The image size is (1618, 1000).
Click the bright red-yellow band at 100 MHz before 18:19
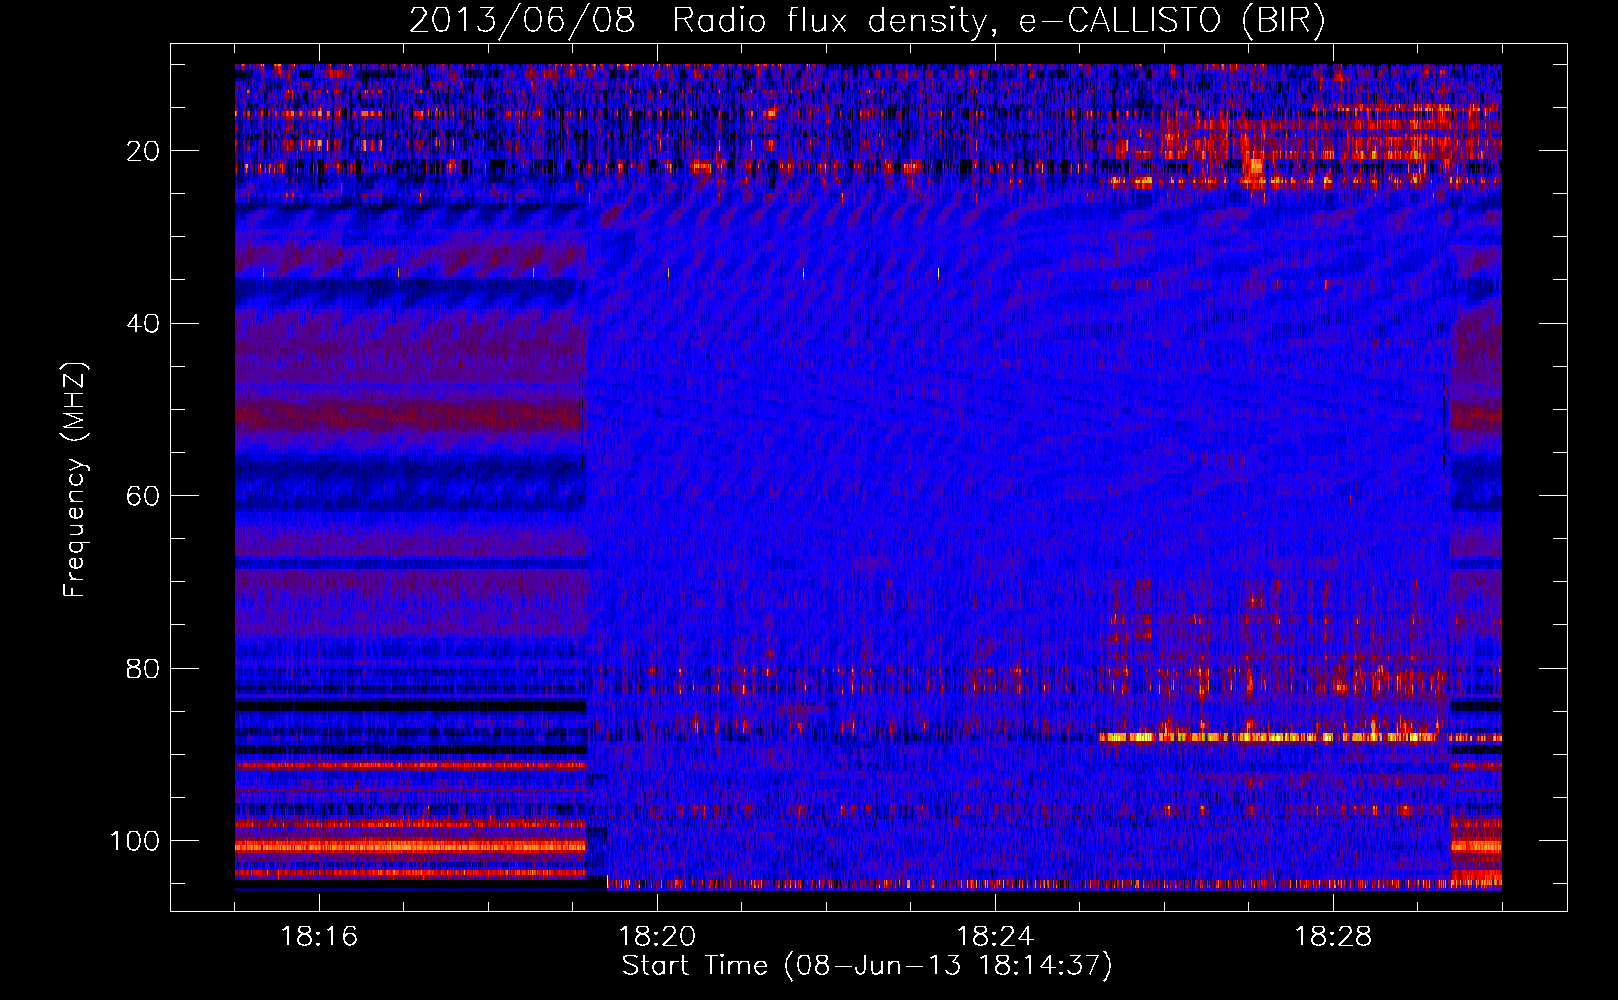(410, 846)
